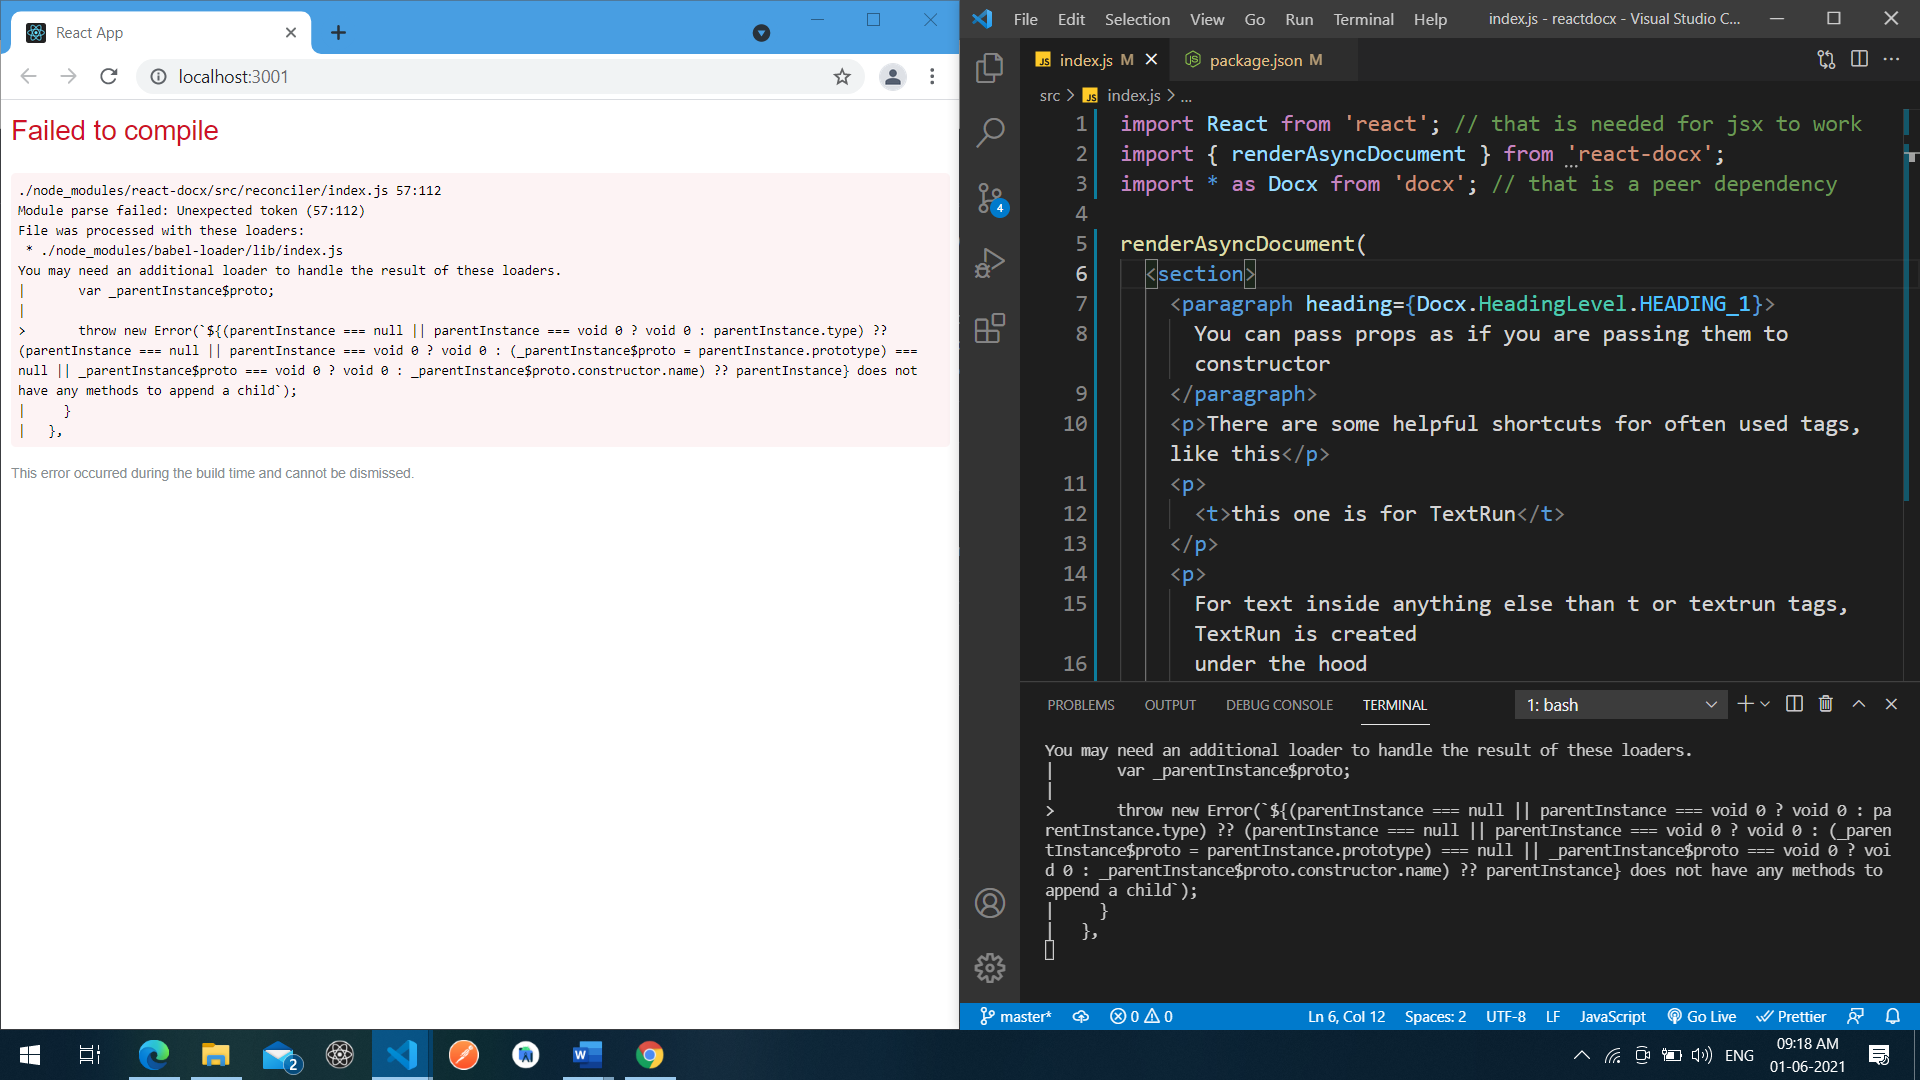Start Go Live server in status bar
Viewport: 1920px width, 1080px height.
[1701, 1016]
